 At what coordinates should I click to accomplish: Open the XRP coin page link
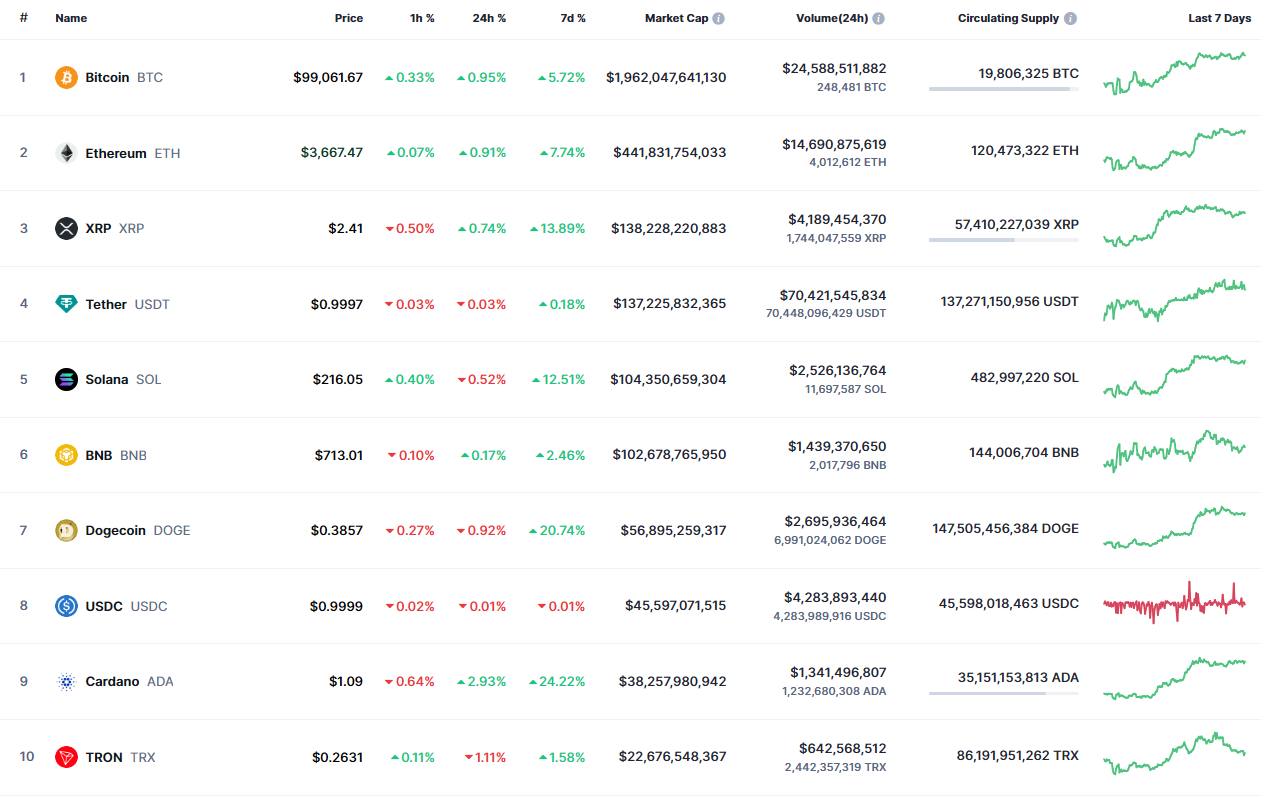[115, 228]
